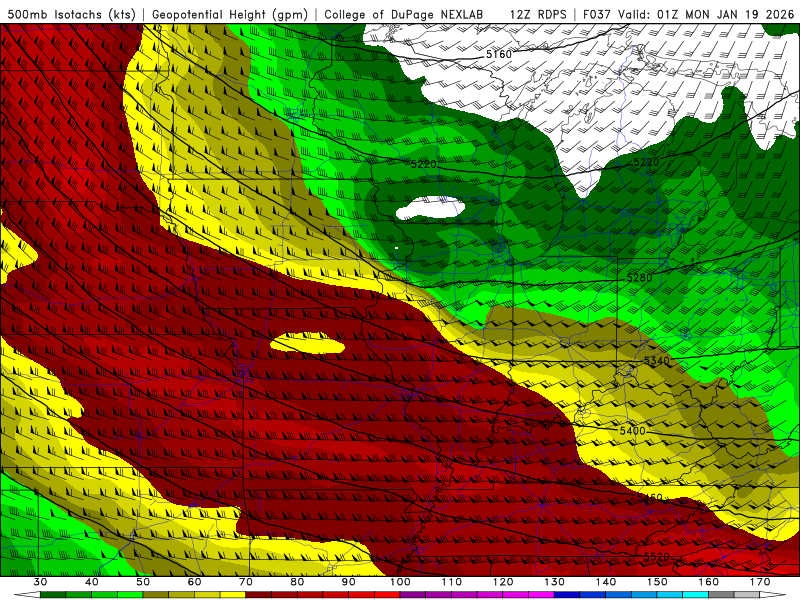Click the 5400 height contour label
The width and height of the screenshot is (800, 600).
(633, 431)
